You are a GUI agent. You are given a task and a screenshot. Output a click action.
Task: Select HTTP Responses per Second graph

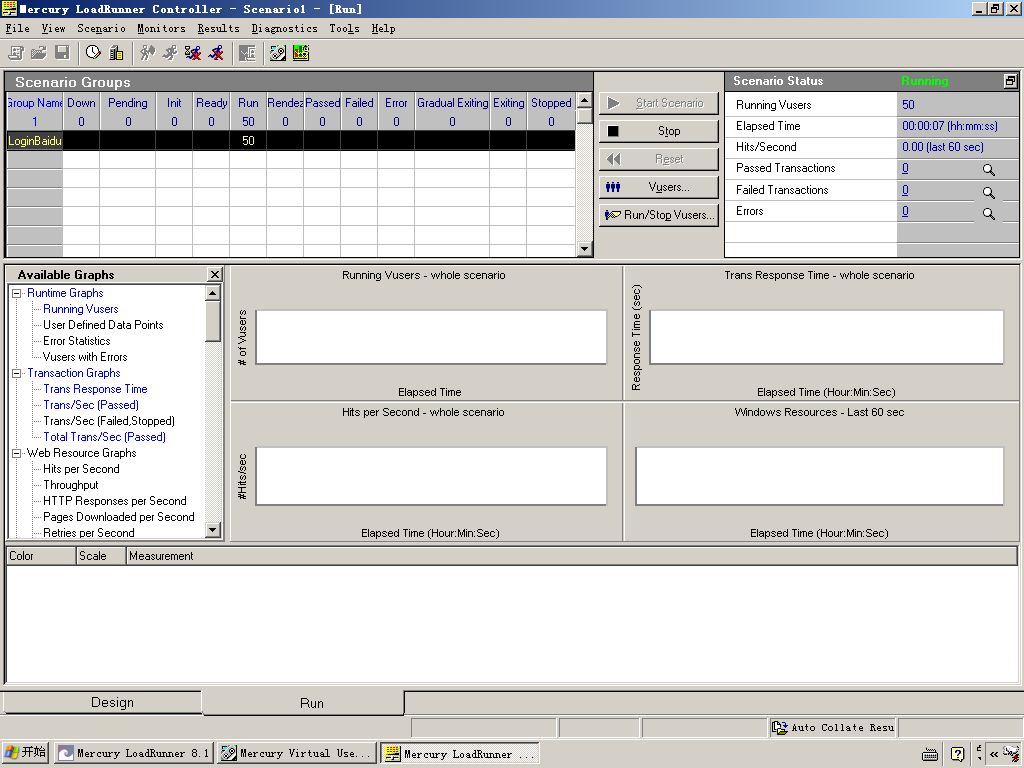click(x=114, y=501)
